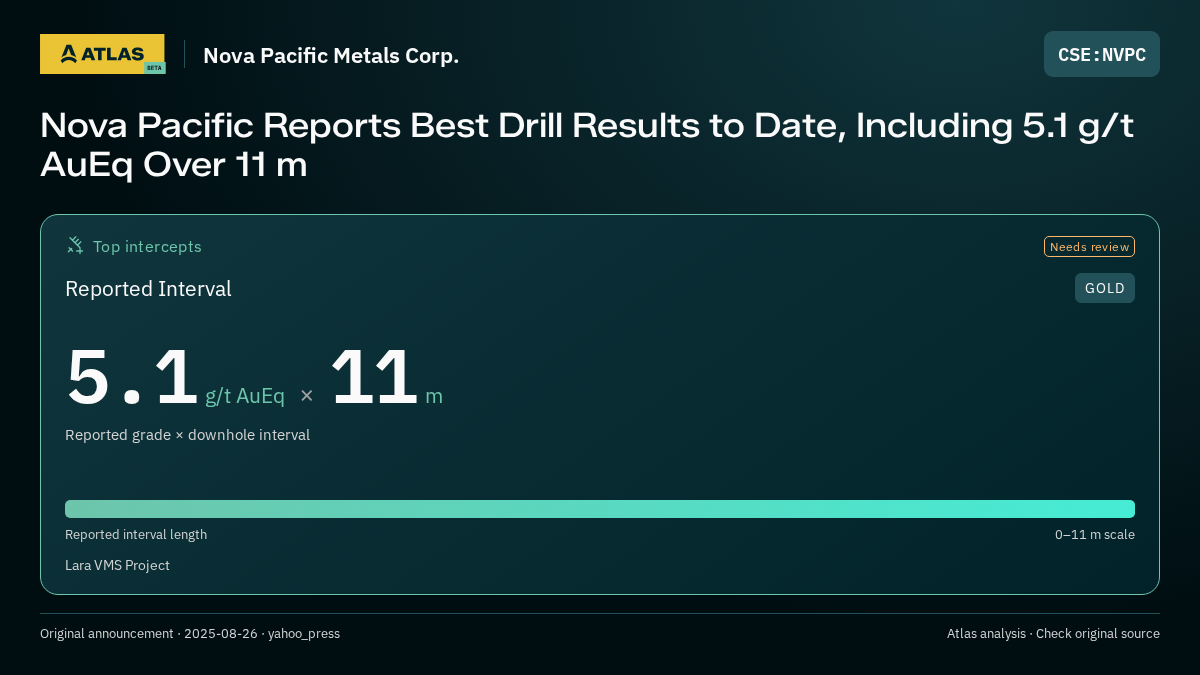Viewport: 1200px width, 675px height.
Task: Click the Nova Pacific Metals Corp. company name
Action: 331,55
